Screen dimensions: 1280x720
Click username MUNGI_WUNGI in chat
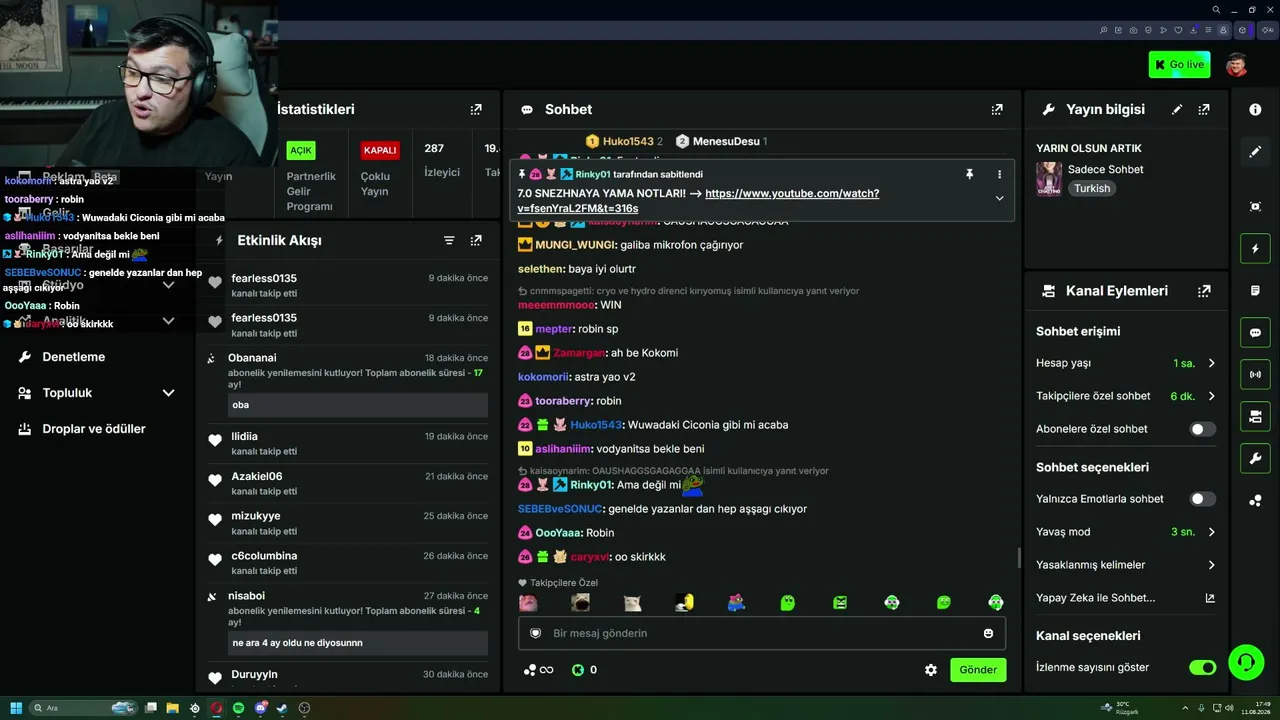click(x=576, y=245)
